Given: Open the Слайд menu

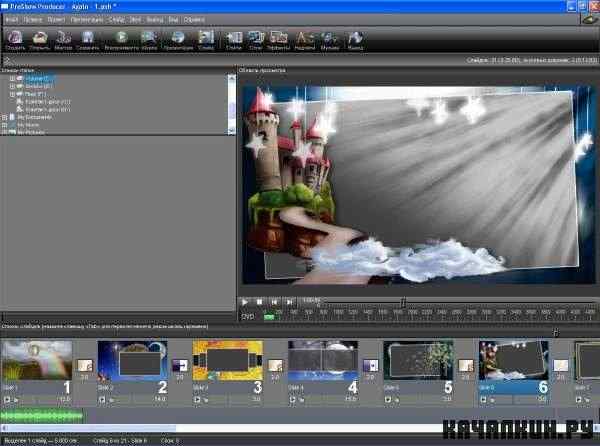Looking at the screenshot, I should point(116,20).
